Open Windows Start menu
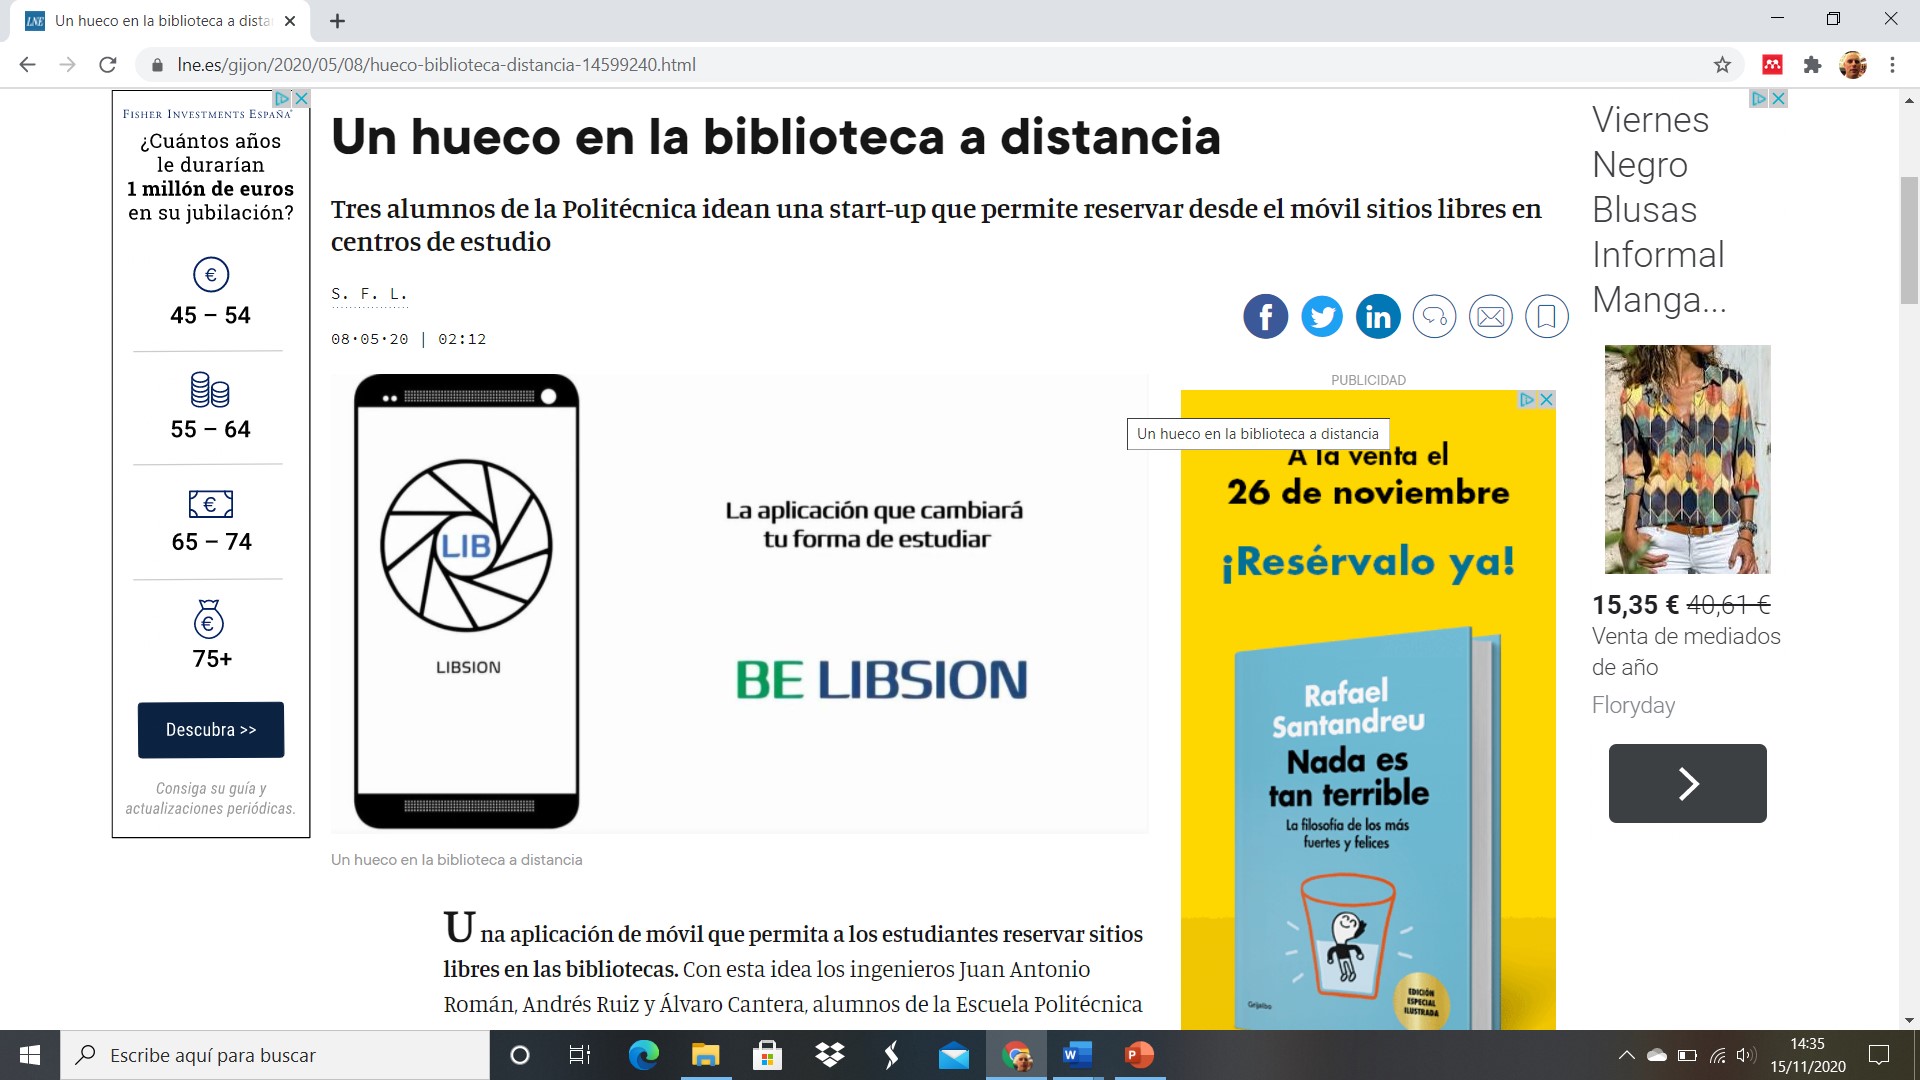The image size is (1920, 1080). point(30,1055)
